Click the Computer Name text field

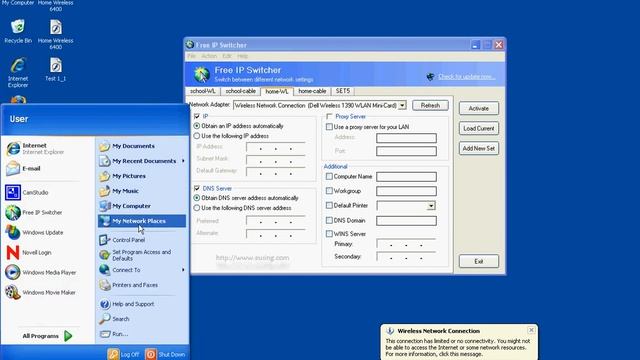[x=406, y=177]
